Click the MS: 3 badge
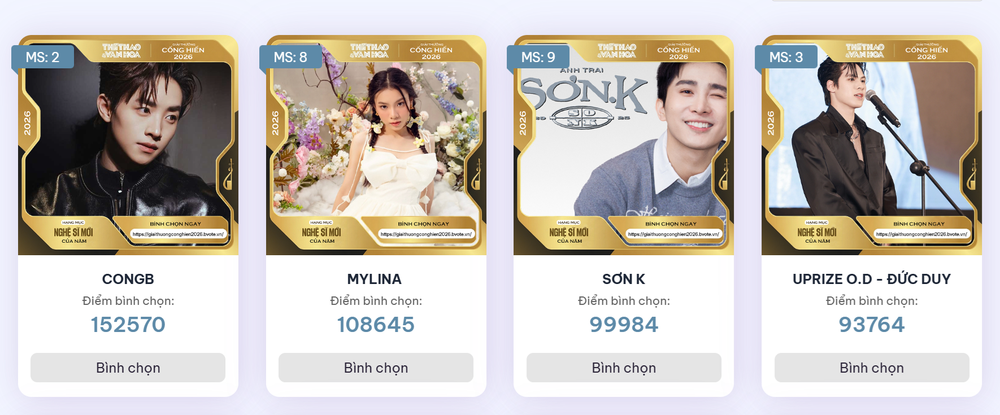Image resolution: width=1000 pixels, height=415 pixels. click(x=786, y=57)
